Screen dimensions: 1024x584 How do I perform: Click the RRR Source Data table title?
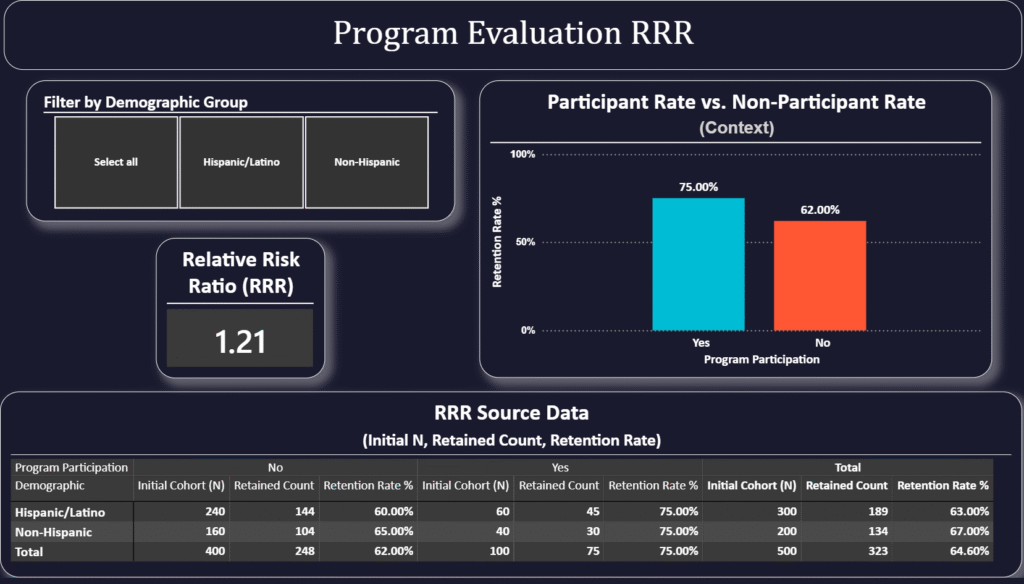tap(512, 412)
